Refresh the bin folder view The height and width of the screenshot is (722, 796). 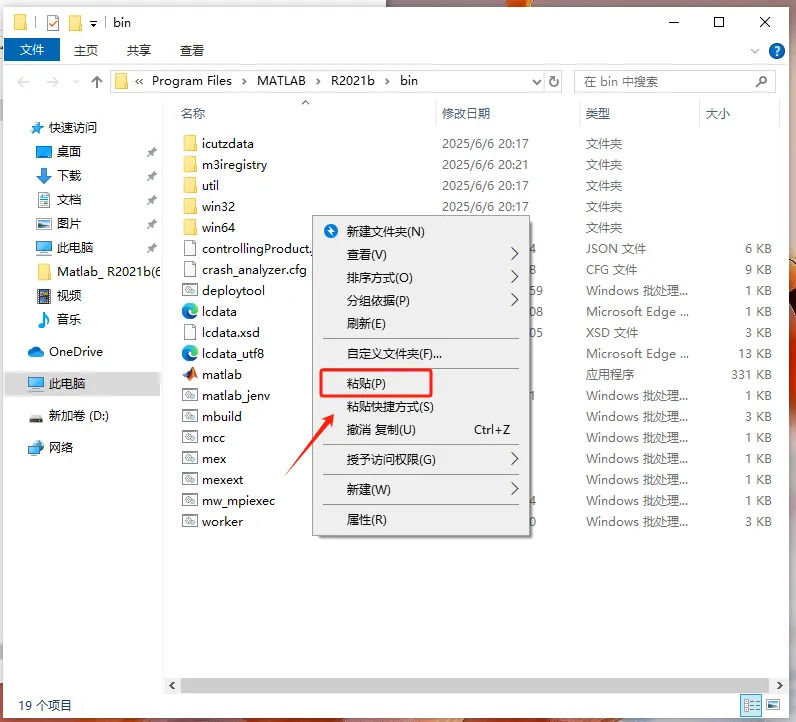pyautogui.click(x=554, y=81)
